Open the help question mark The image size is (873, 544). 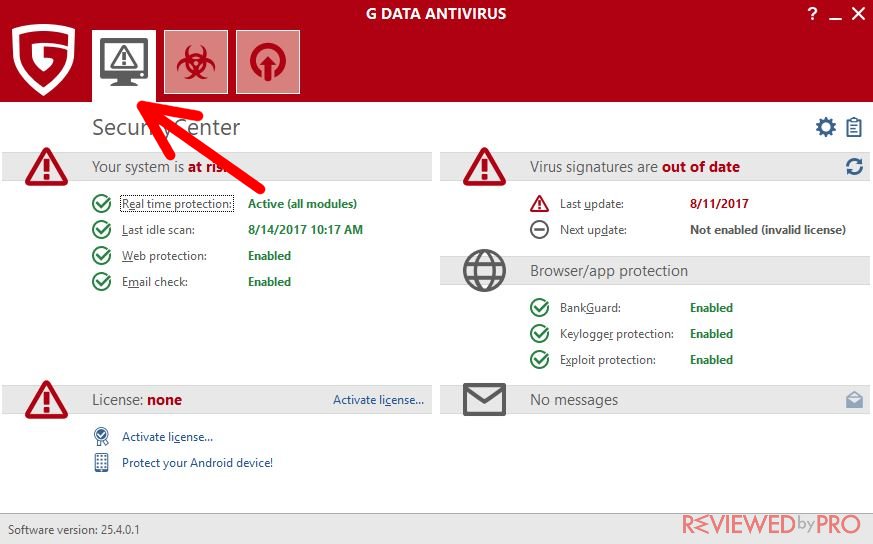[812, 13]
